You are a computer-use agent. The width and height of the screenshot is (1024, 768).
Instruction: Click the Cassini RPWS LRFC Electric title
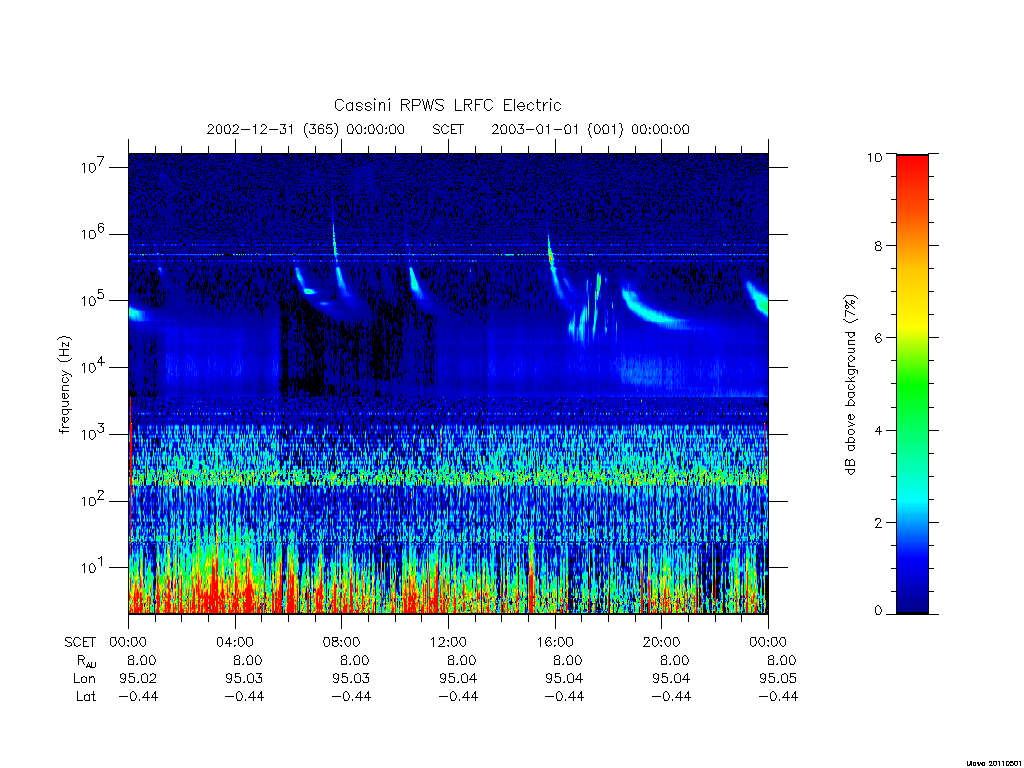point(447,105)
